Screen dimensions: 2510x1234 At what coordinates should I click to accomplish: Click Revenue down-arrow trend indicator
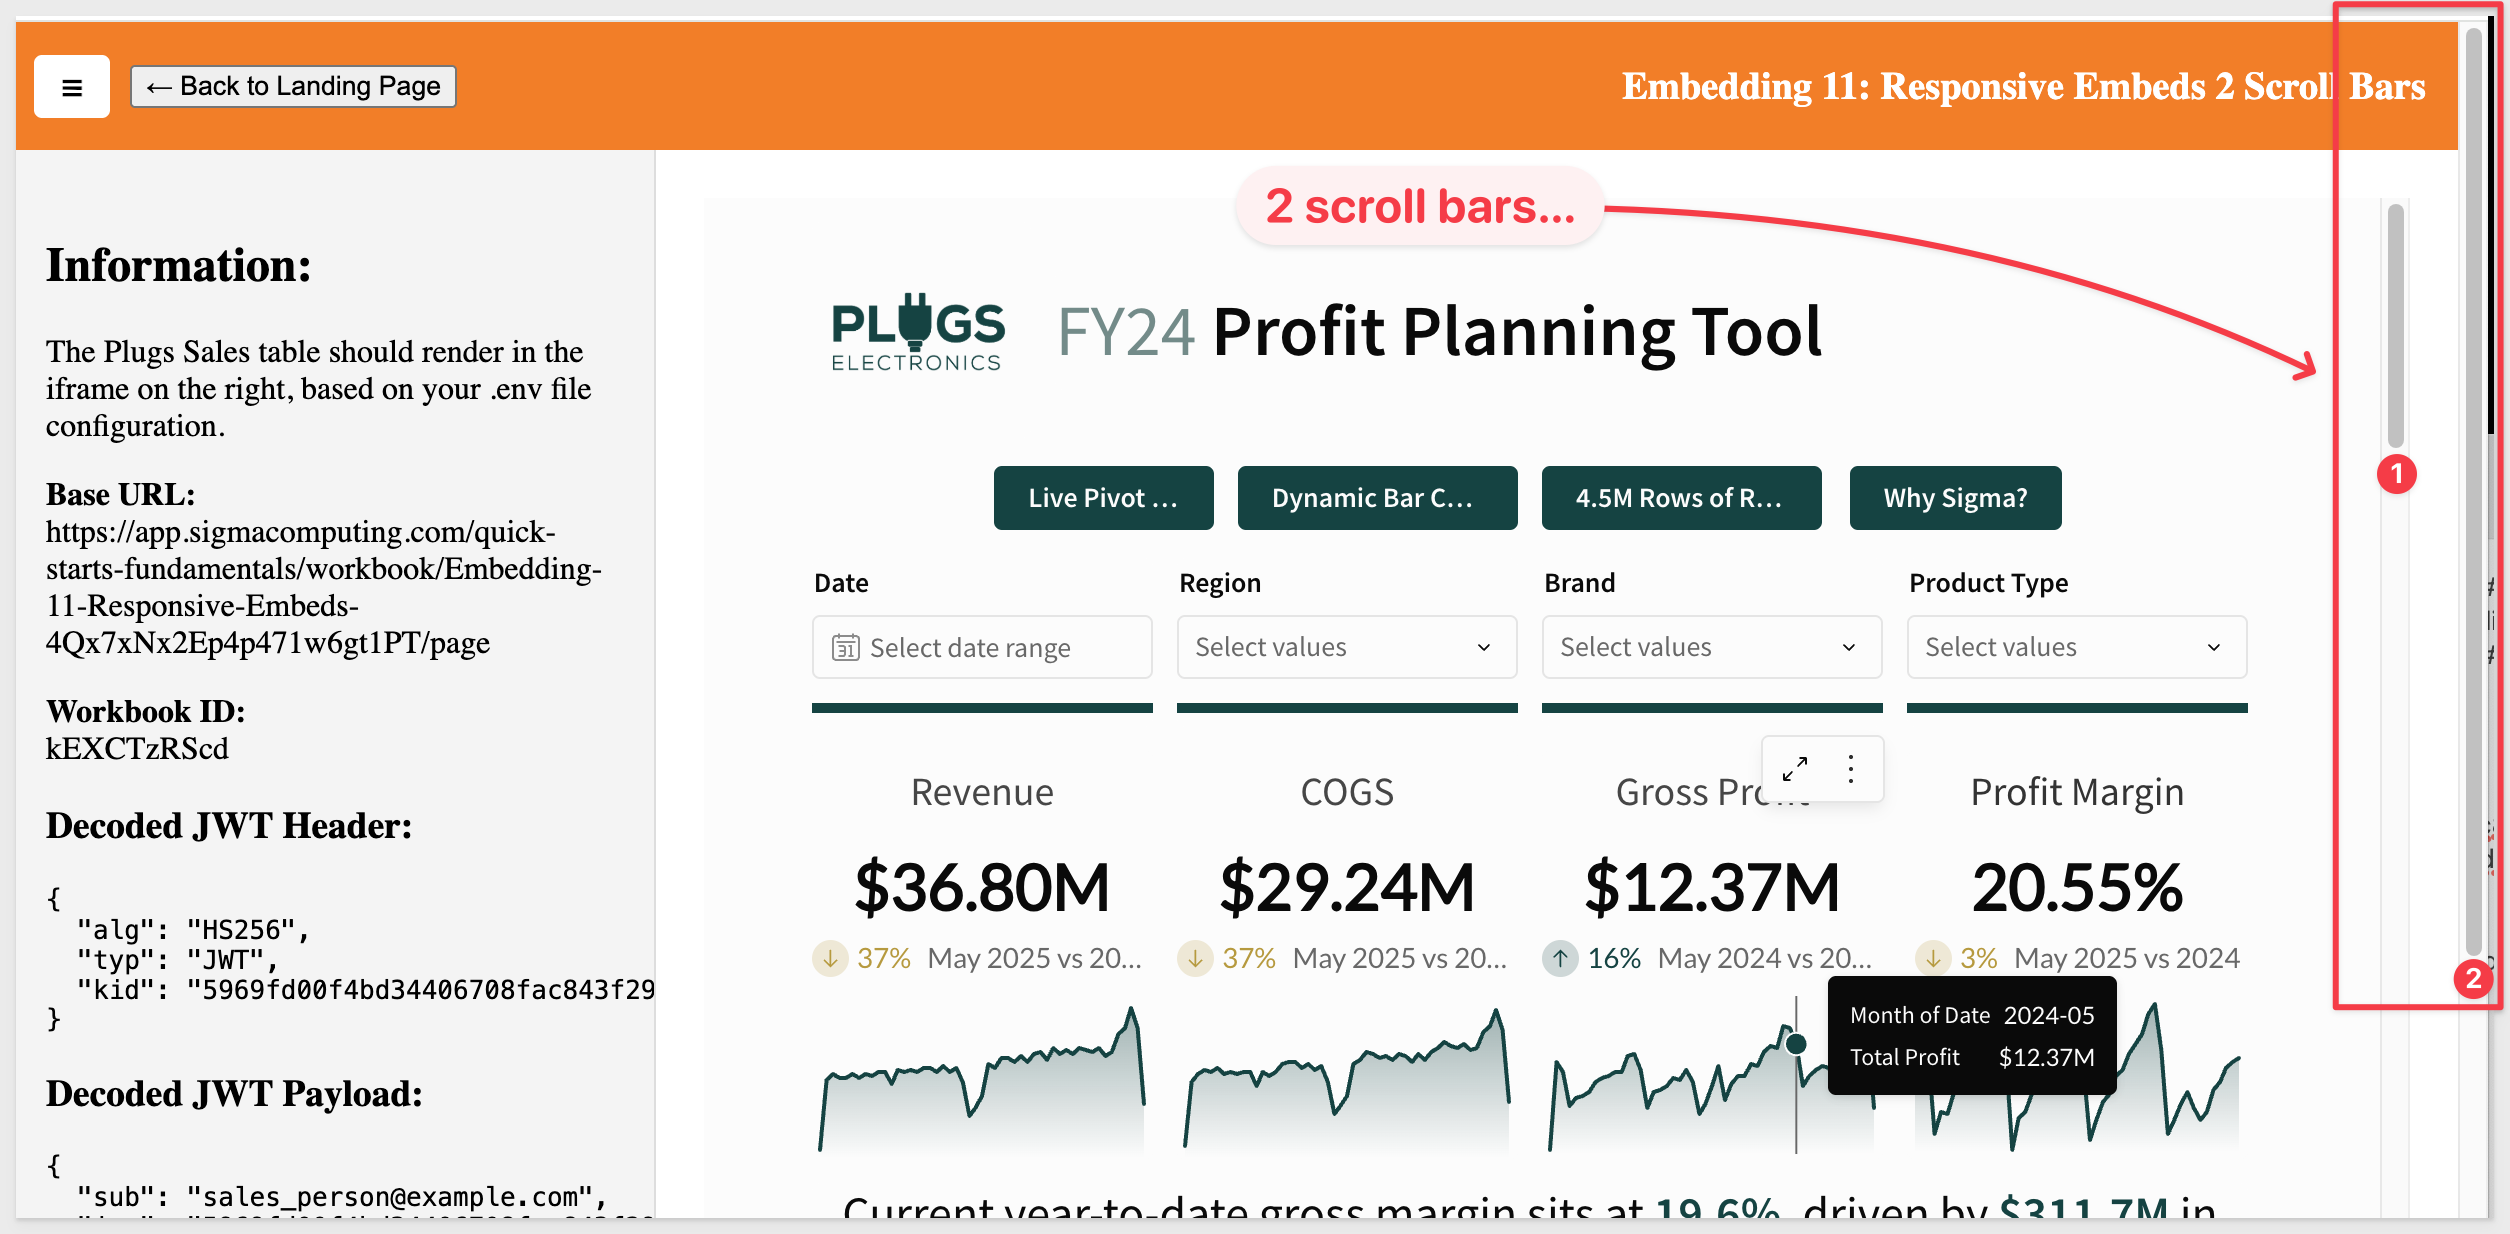click(x=830, y=958)
